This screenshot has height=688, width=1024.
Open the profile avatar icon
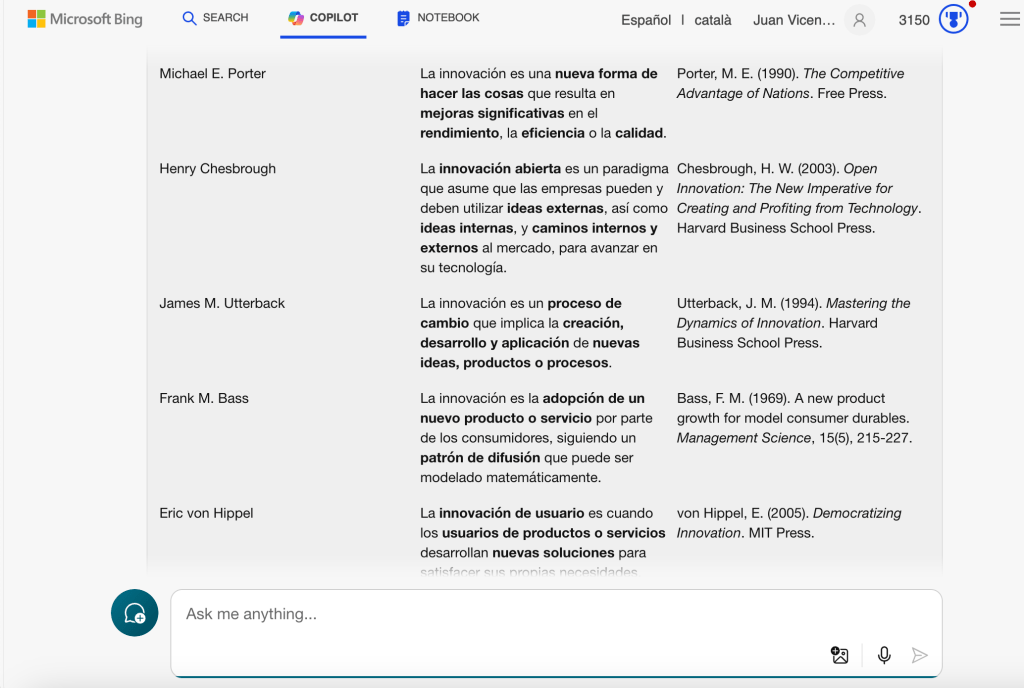coord(858,20)
